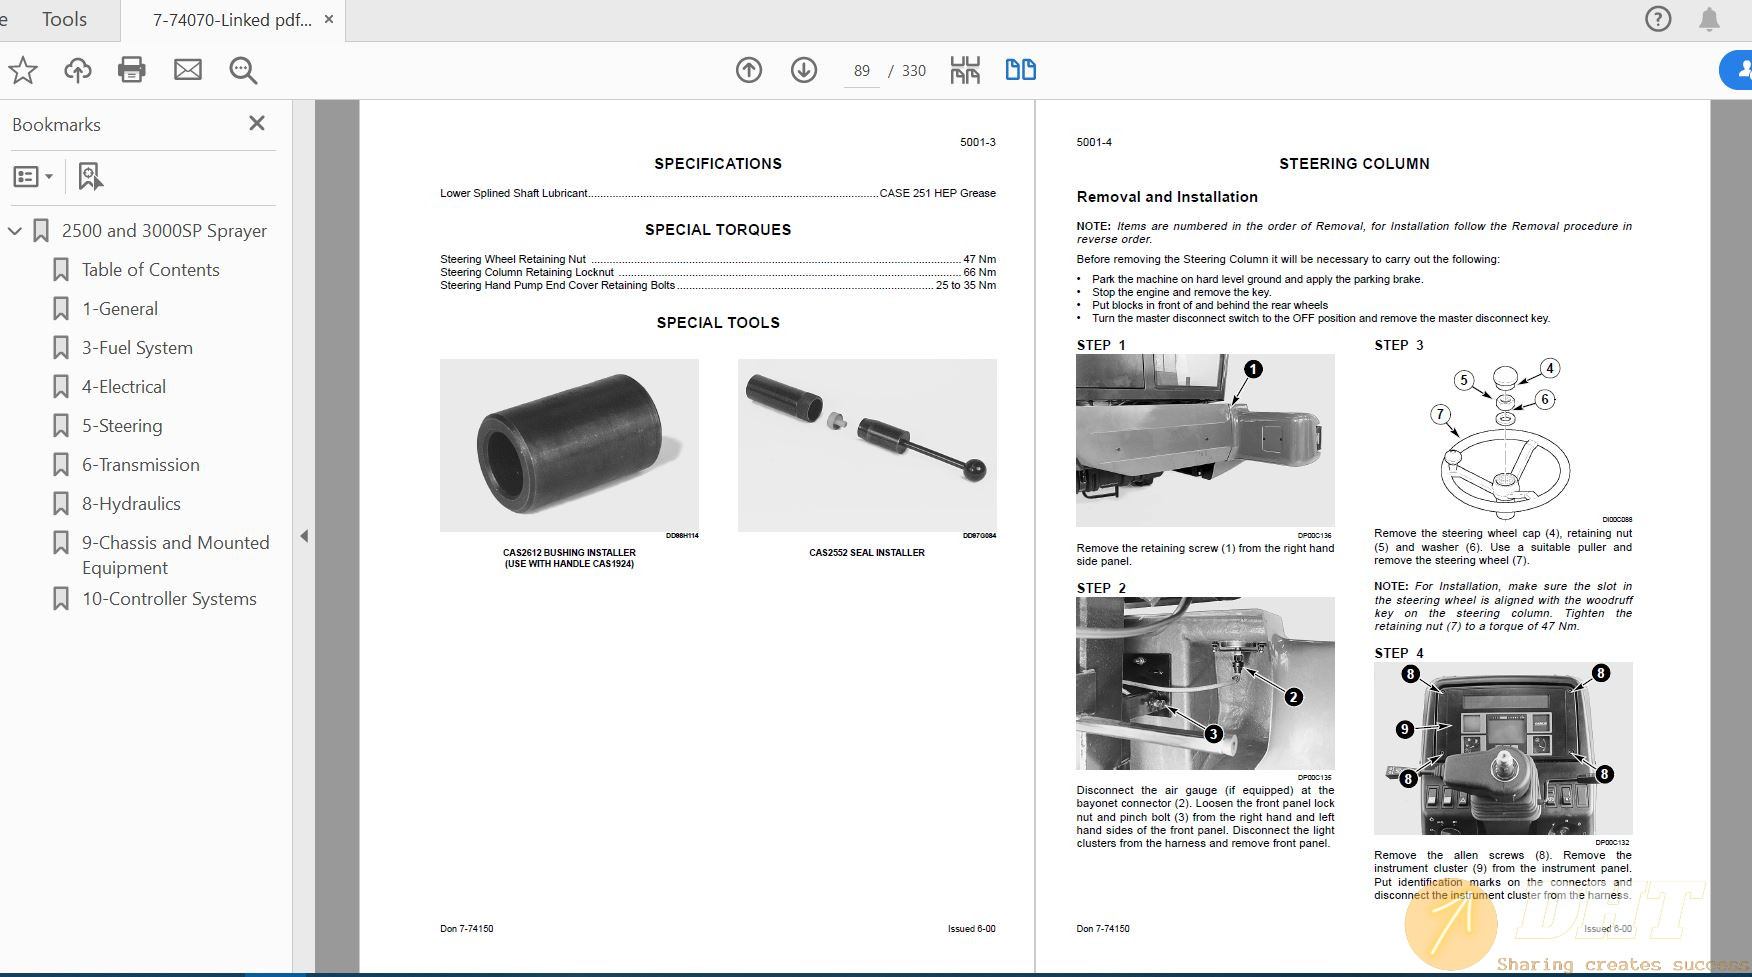This screenshot has height=977, width=1752.
Task: Add file to starred favorites
Action: point(23,70)
